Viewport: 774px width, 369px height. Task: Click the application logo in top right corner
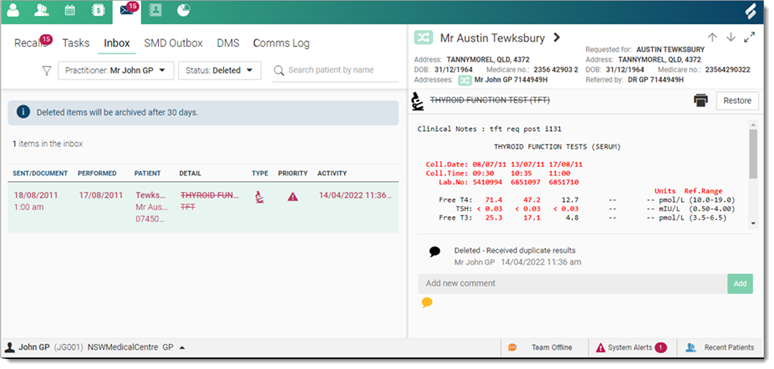pyautogui.click(x=750, y=11)
